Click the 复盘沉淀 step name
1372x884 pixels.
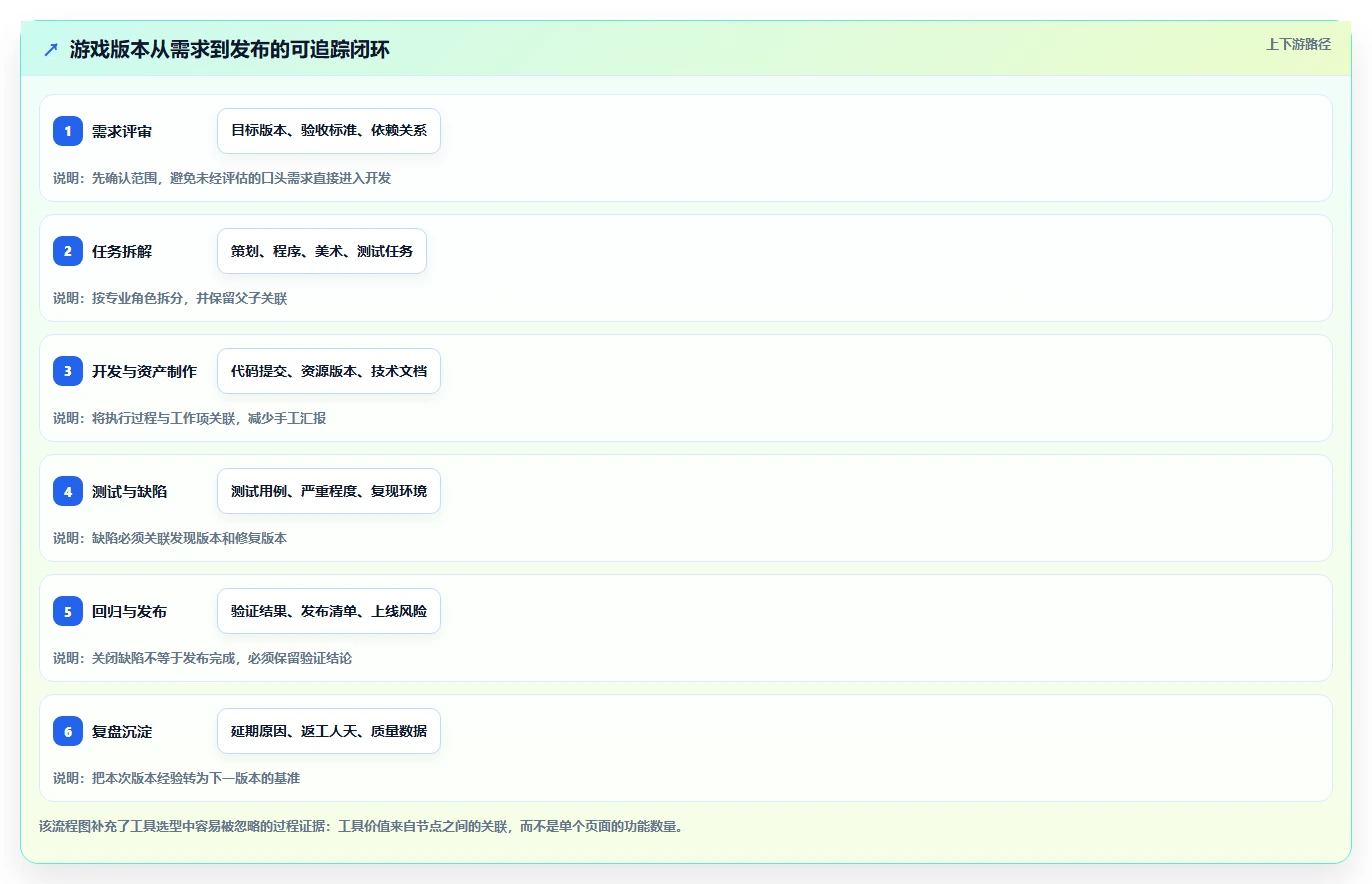tap(122, 731)
